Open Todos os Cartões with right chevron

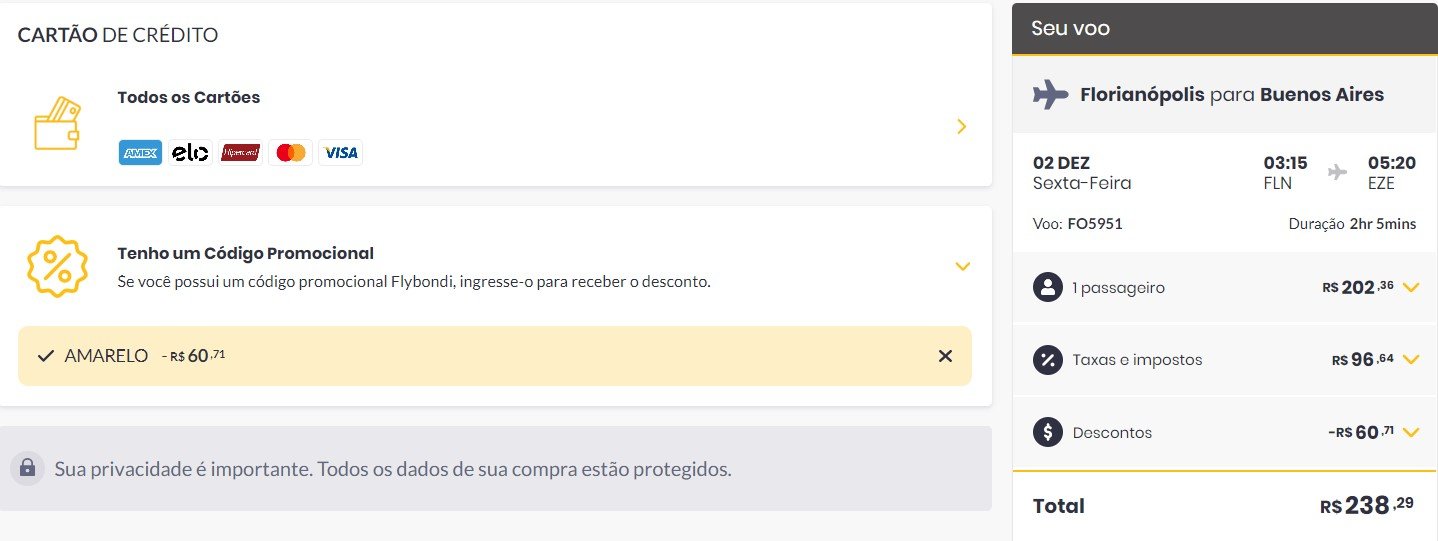(x=962, y=126)
